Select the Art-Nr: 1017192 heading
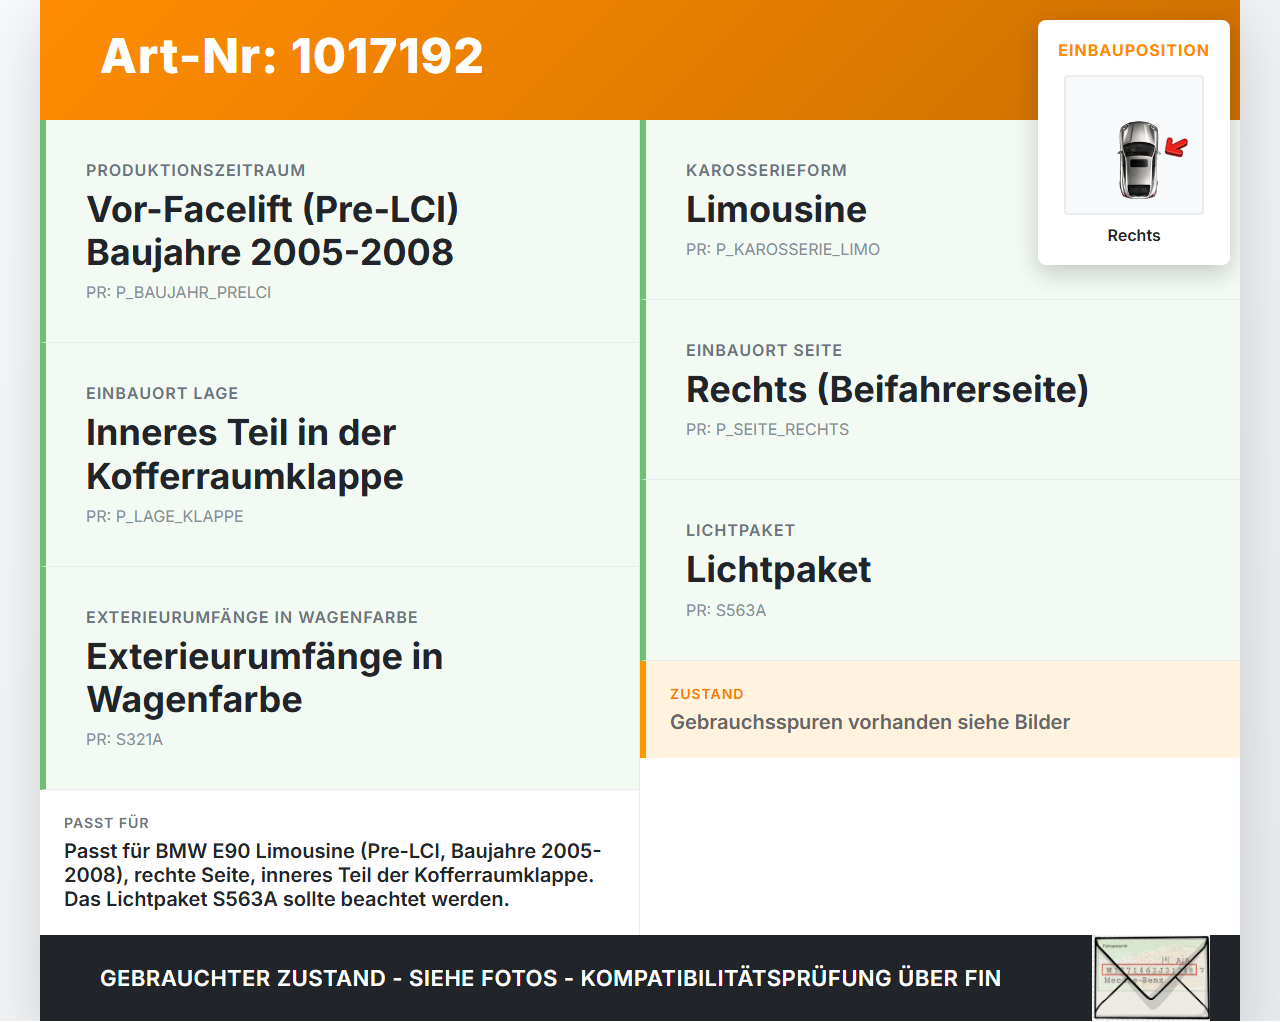The height and width of the screenshot is (1022, 1280). click(291, 57)
